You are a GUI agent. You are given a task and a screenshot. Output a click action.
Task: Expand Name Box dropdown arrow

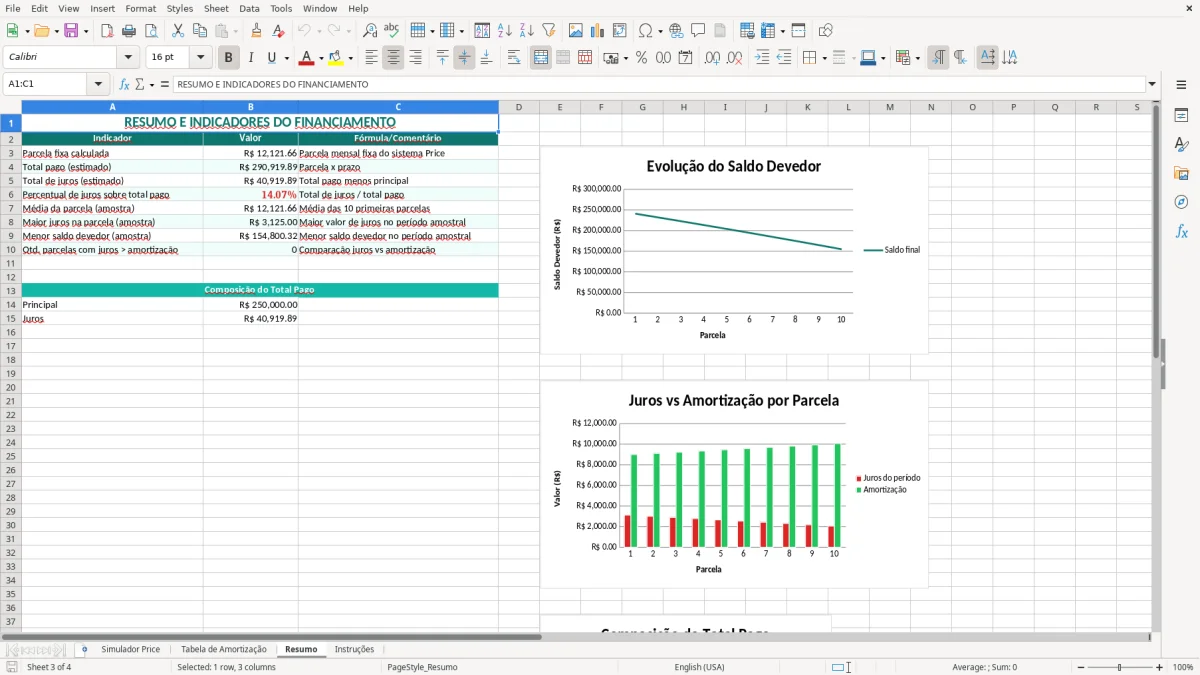click(x=98, y=84)
